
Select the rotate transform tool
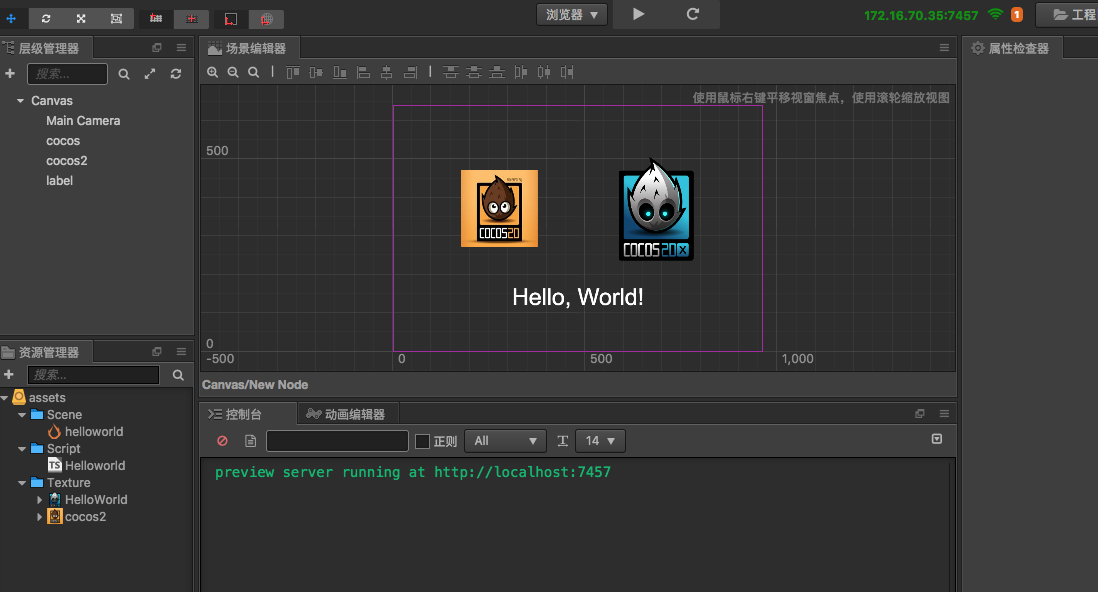(46, 18)
